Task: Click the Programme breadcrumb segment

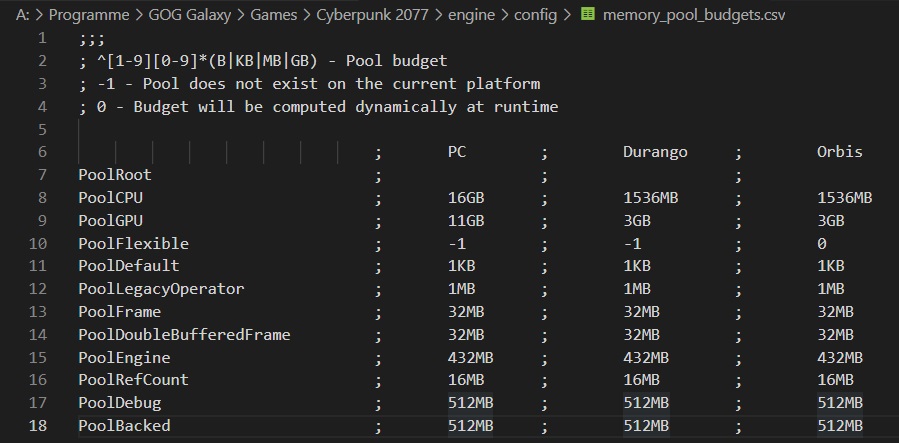Action: point(91,15)
